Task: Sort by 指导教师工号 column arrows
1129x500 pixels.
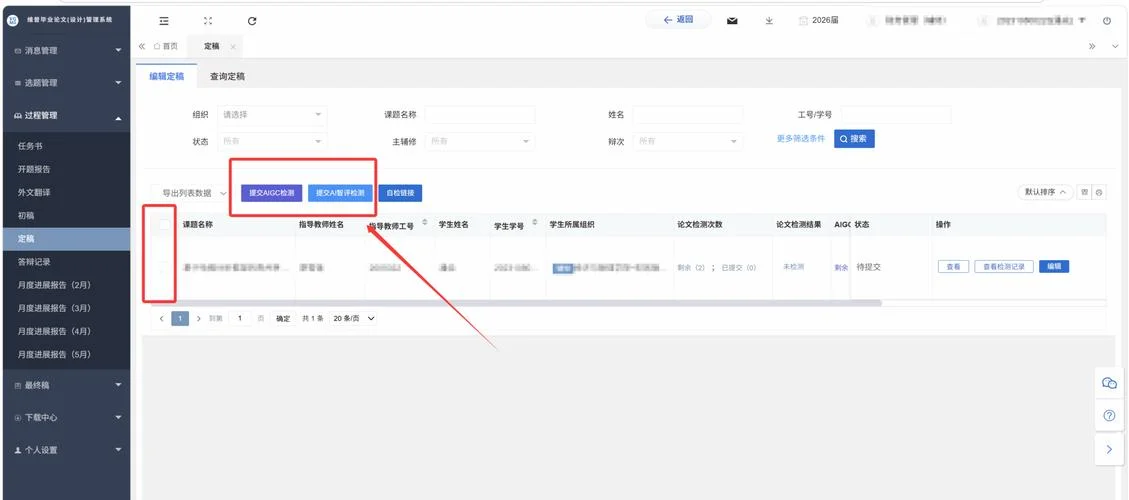Action: coord(425,223)
